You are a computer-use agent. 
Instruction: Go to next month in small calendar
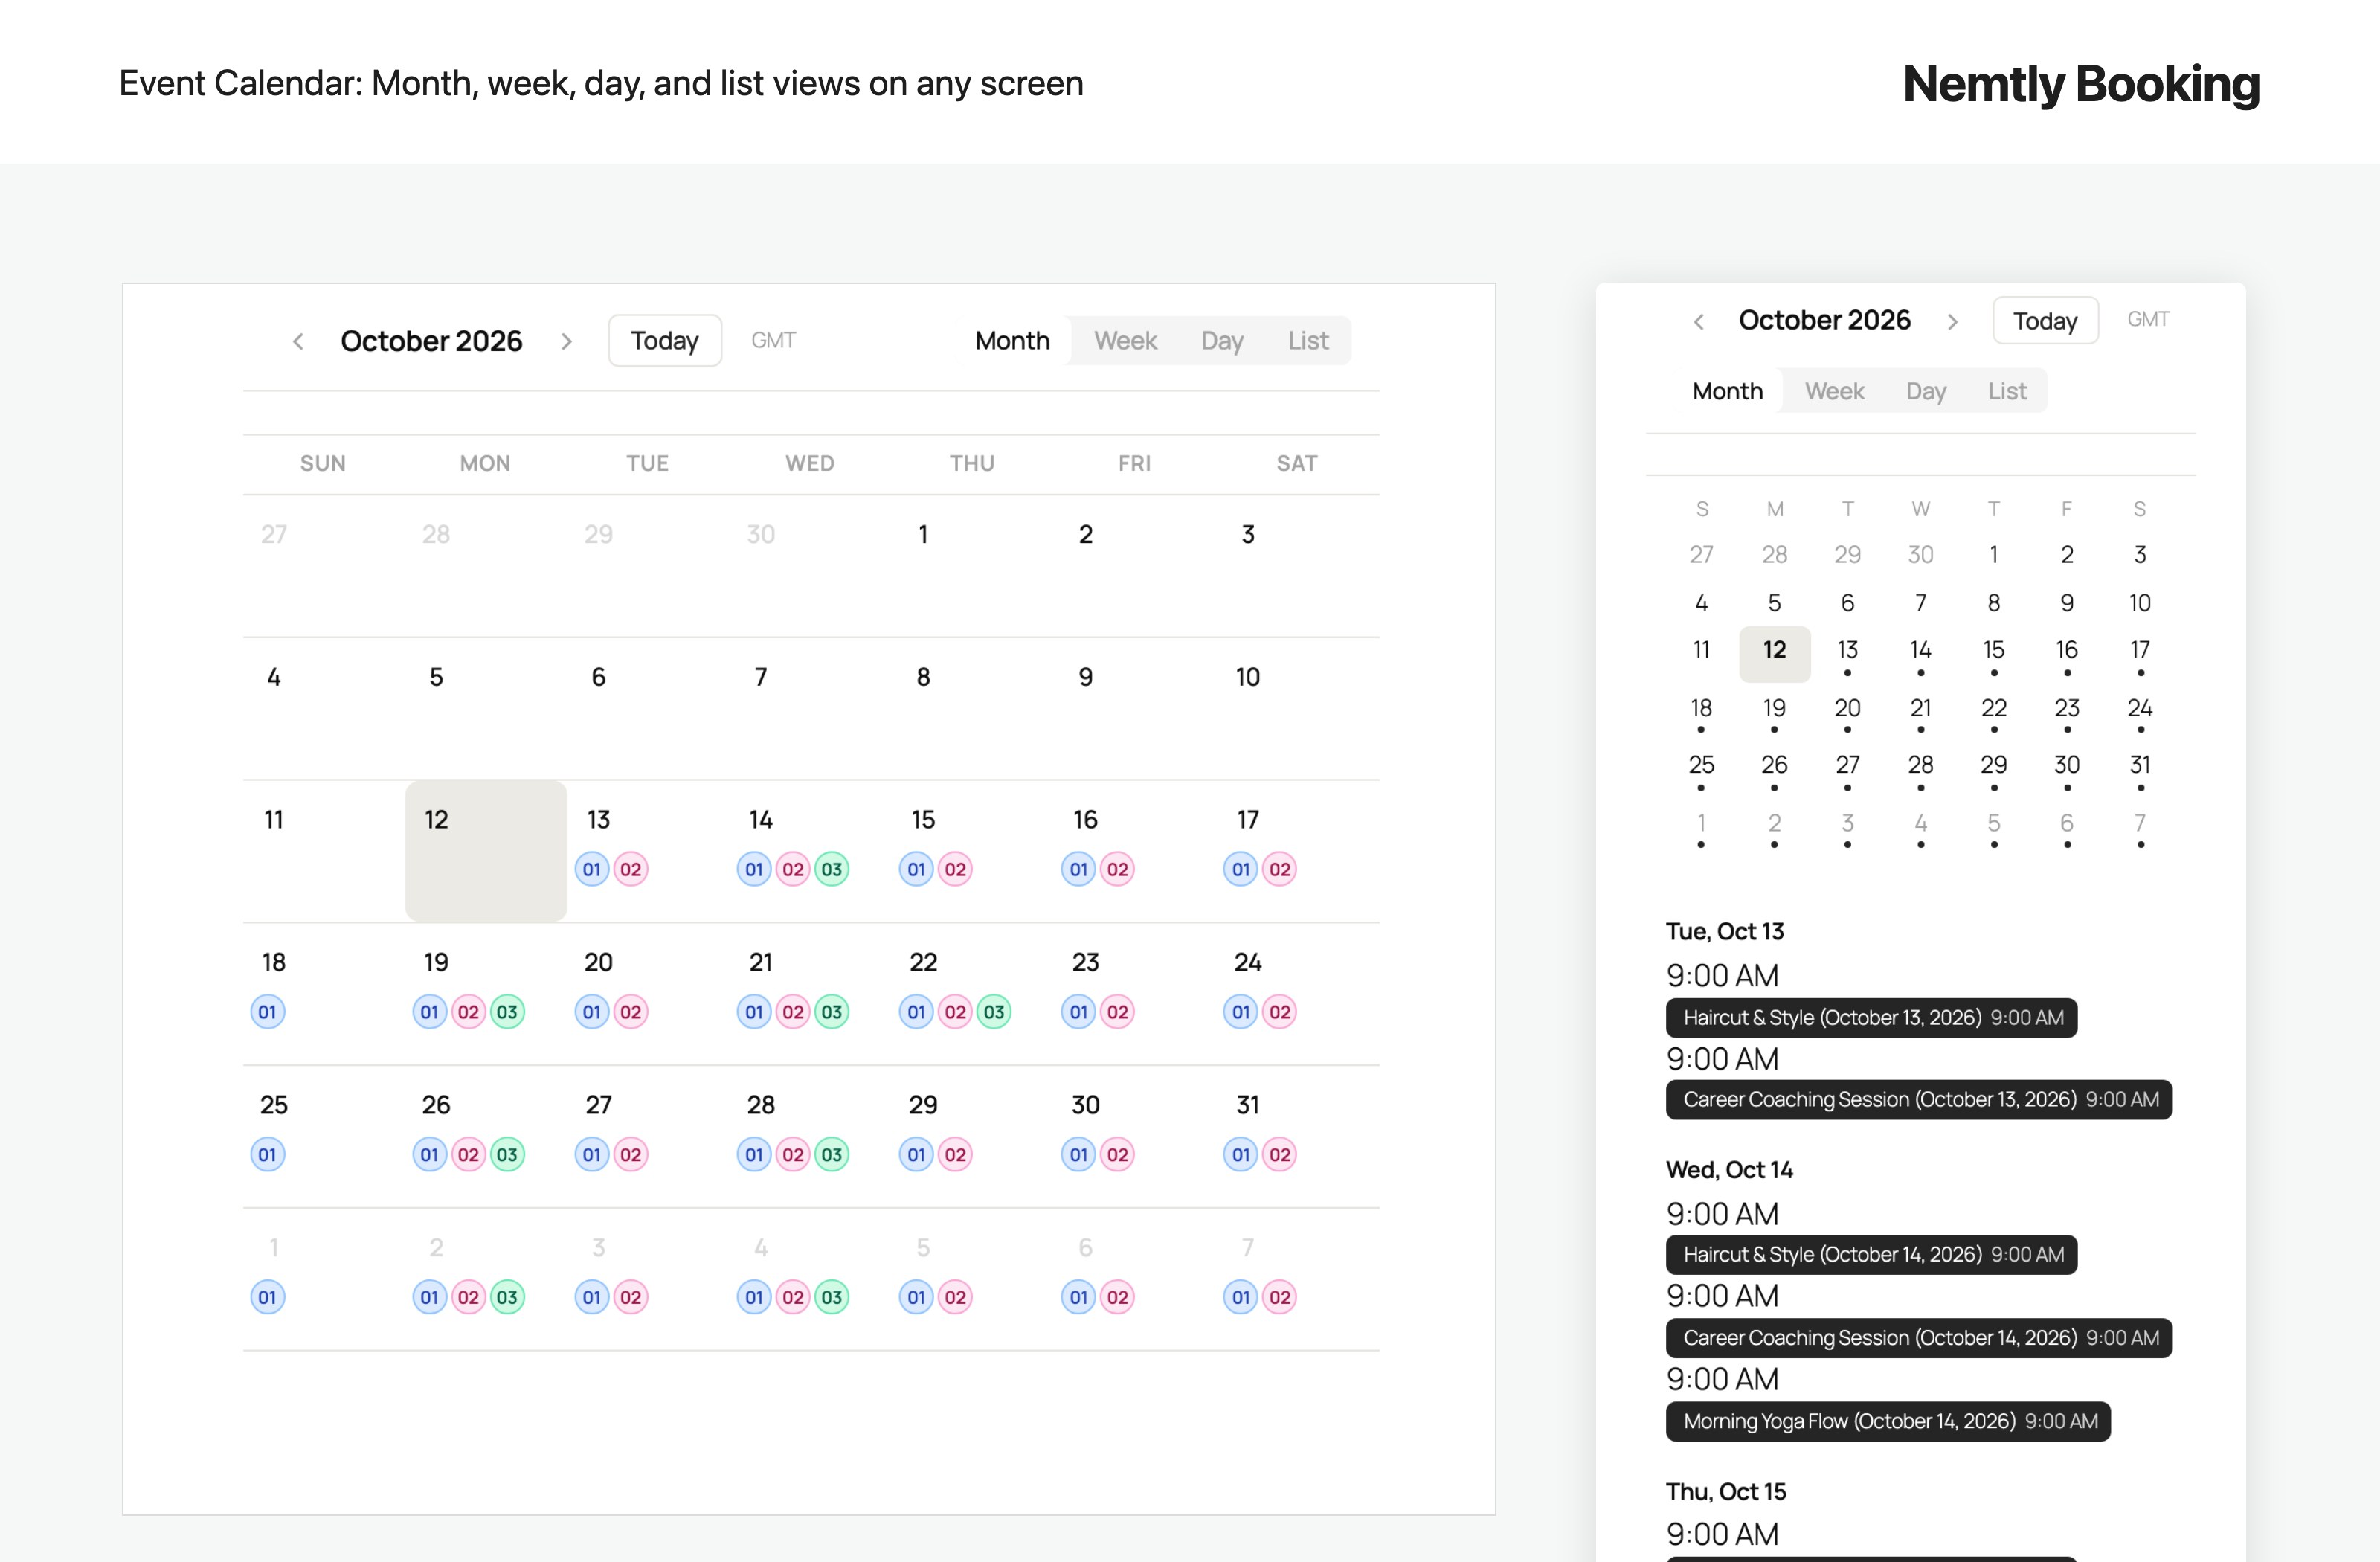(x=1952, y=321)
